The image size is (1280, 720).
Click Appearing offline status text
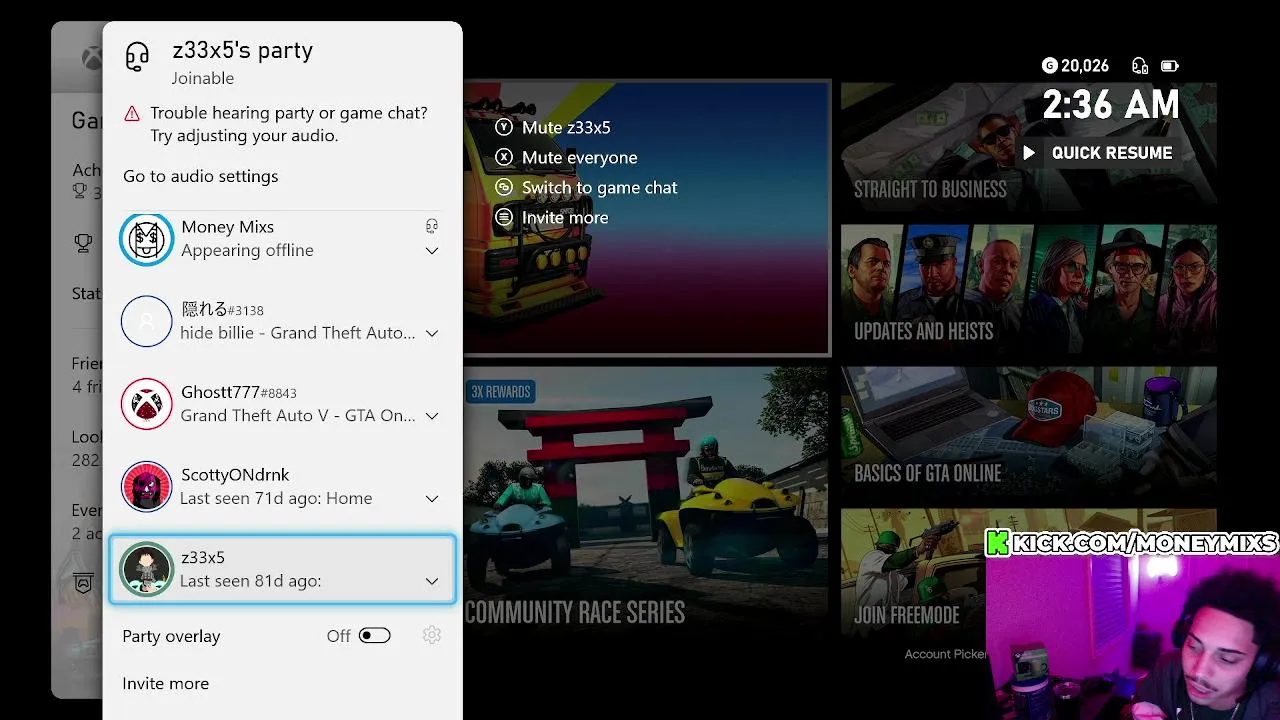[x=247, y=250]
